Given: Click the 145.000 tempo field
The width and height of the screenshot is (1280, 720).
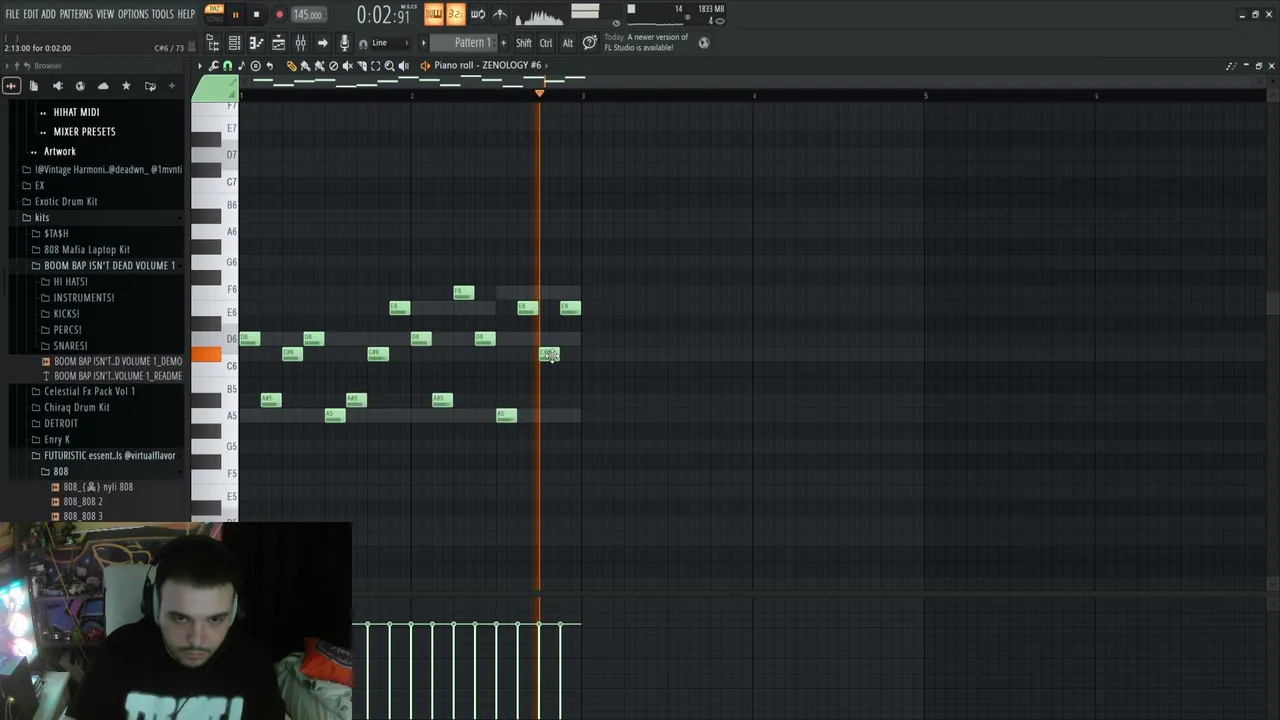Looking at the screenshot, I should [x=308, y=15].
